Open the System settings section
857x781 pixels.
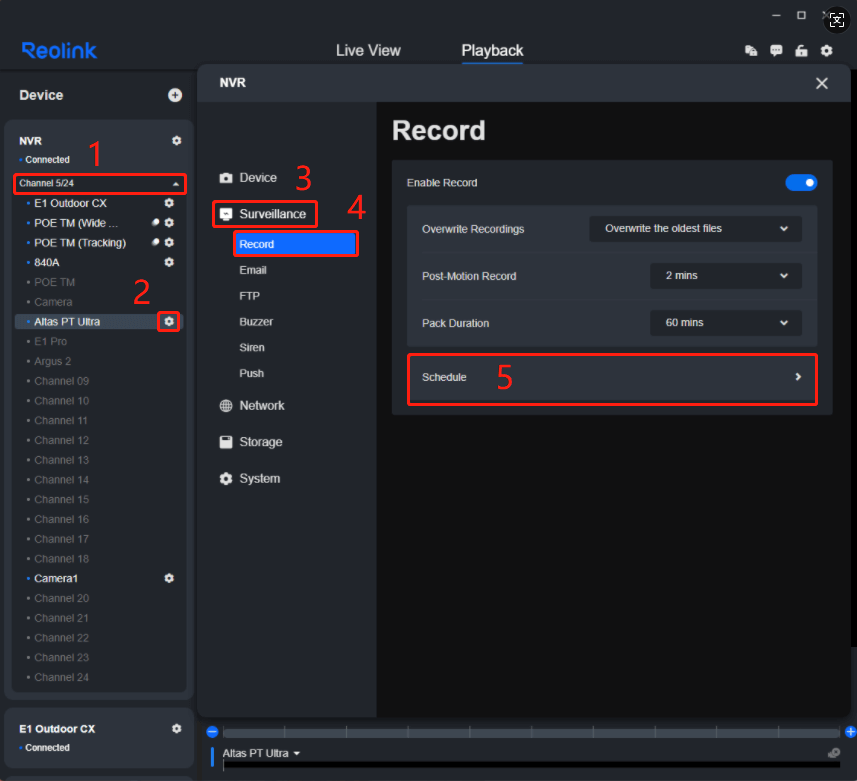pos(250,478)
